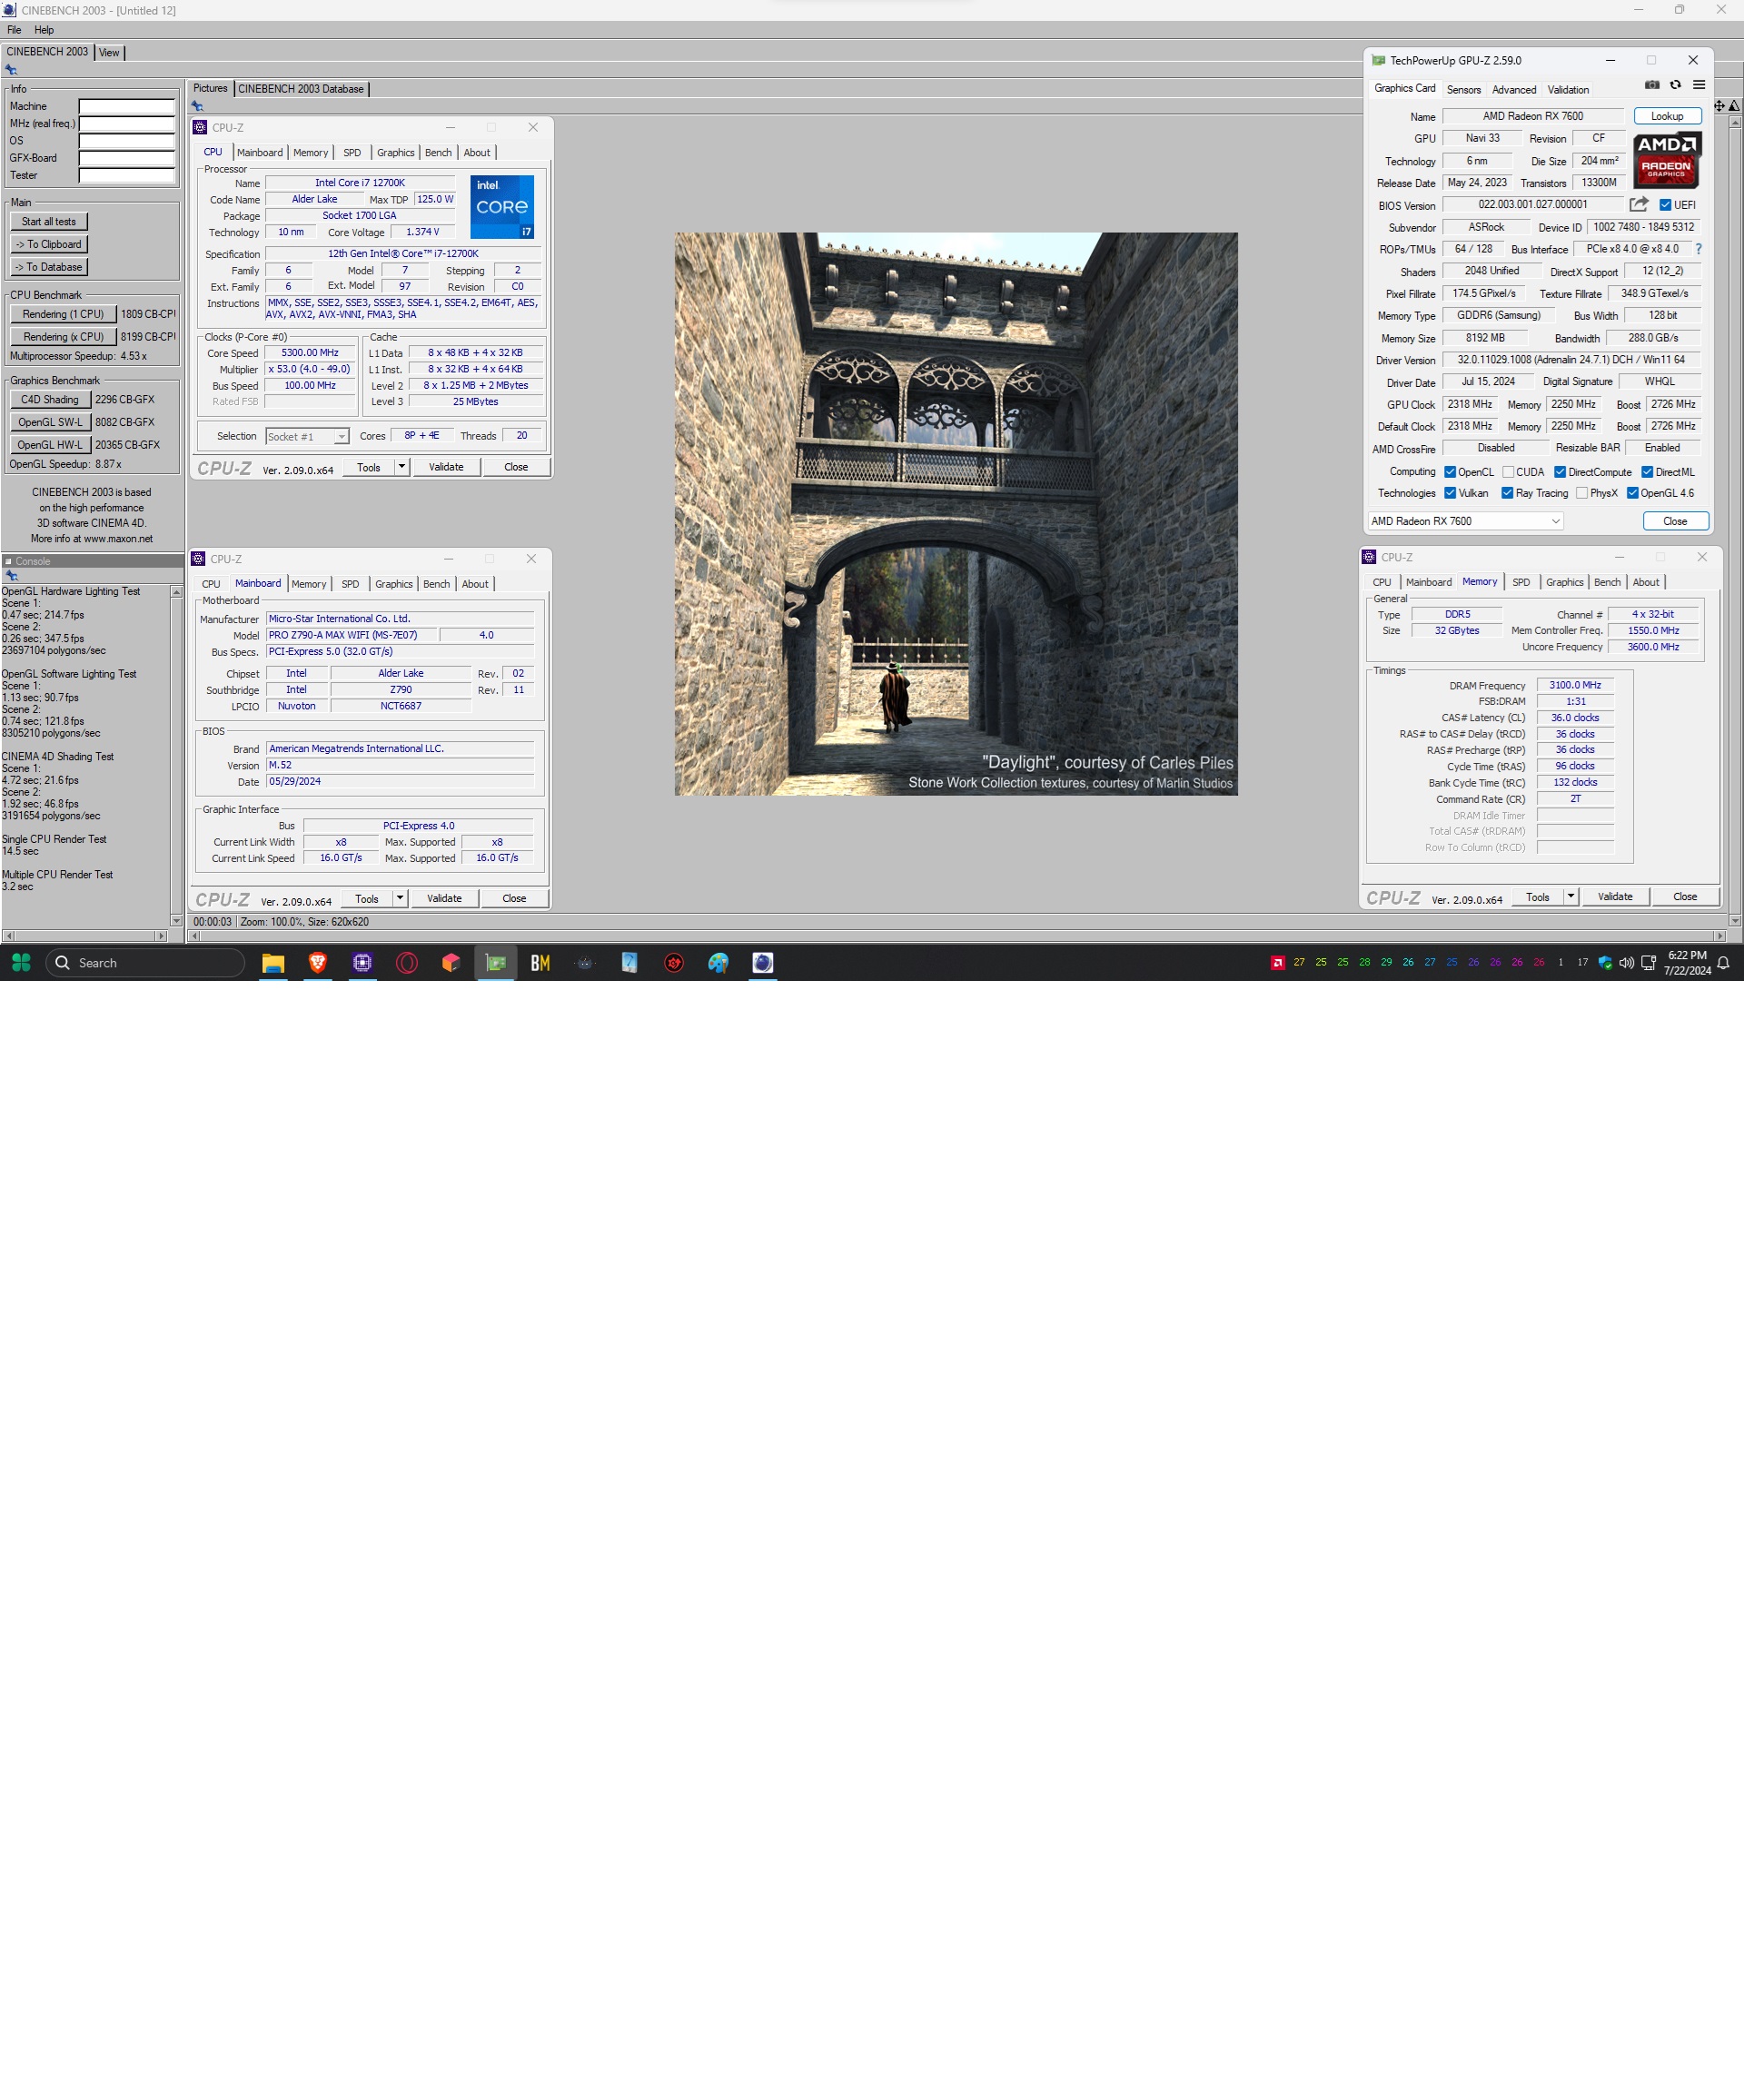Open the AMD Radeon RX 7600 device dropdown
The width and height of the screenshot is (1744, 2100).
coord(1465,521)
